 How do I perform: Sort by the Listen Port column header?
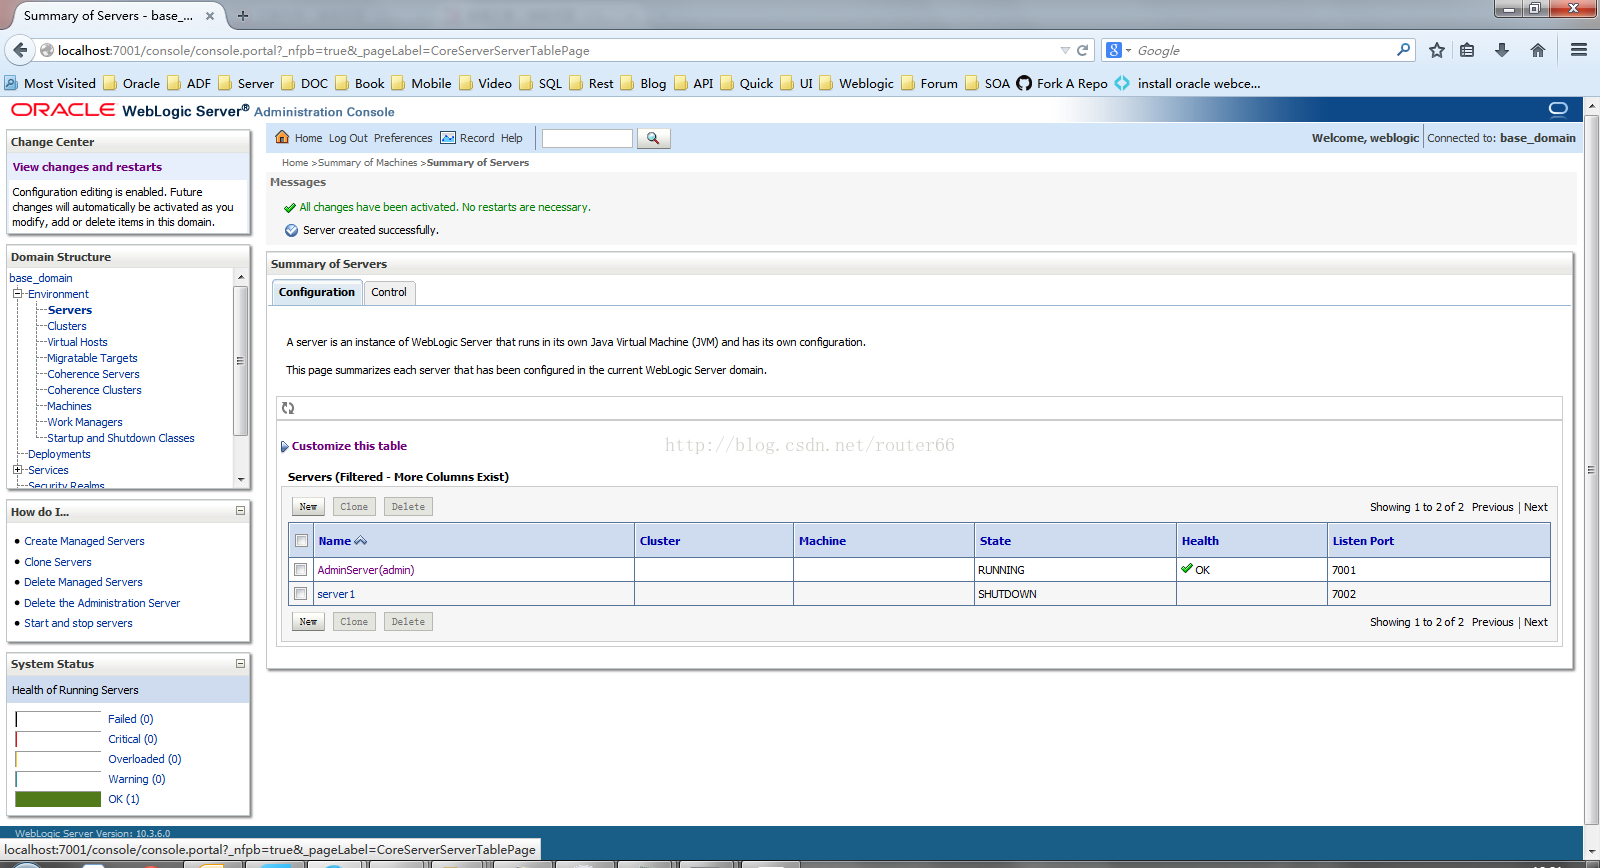coord(1363,541)
